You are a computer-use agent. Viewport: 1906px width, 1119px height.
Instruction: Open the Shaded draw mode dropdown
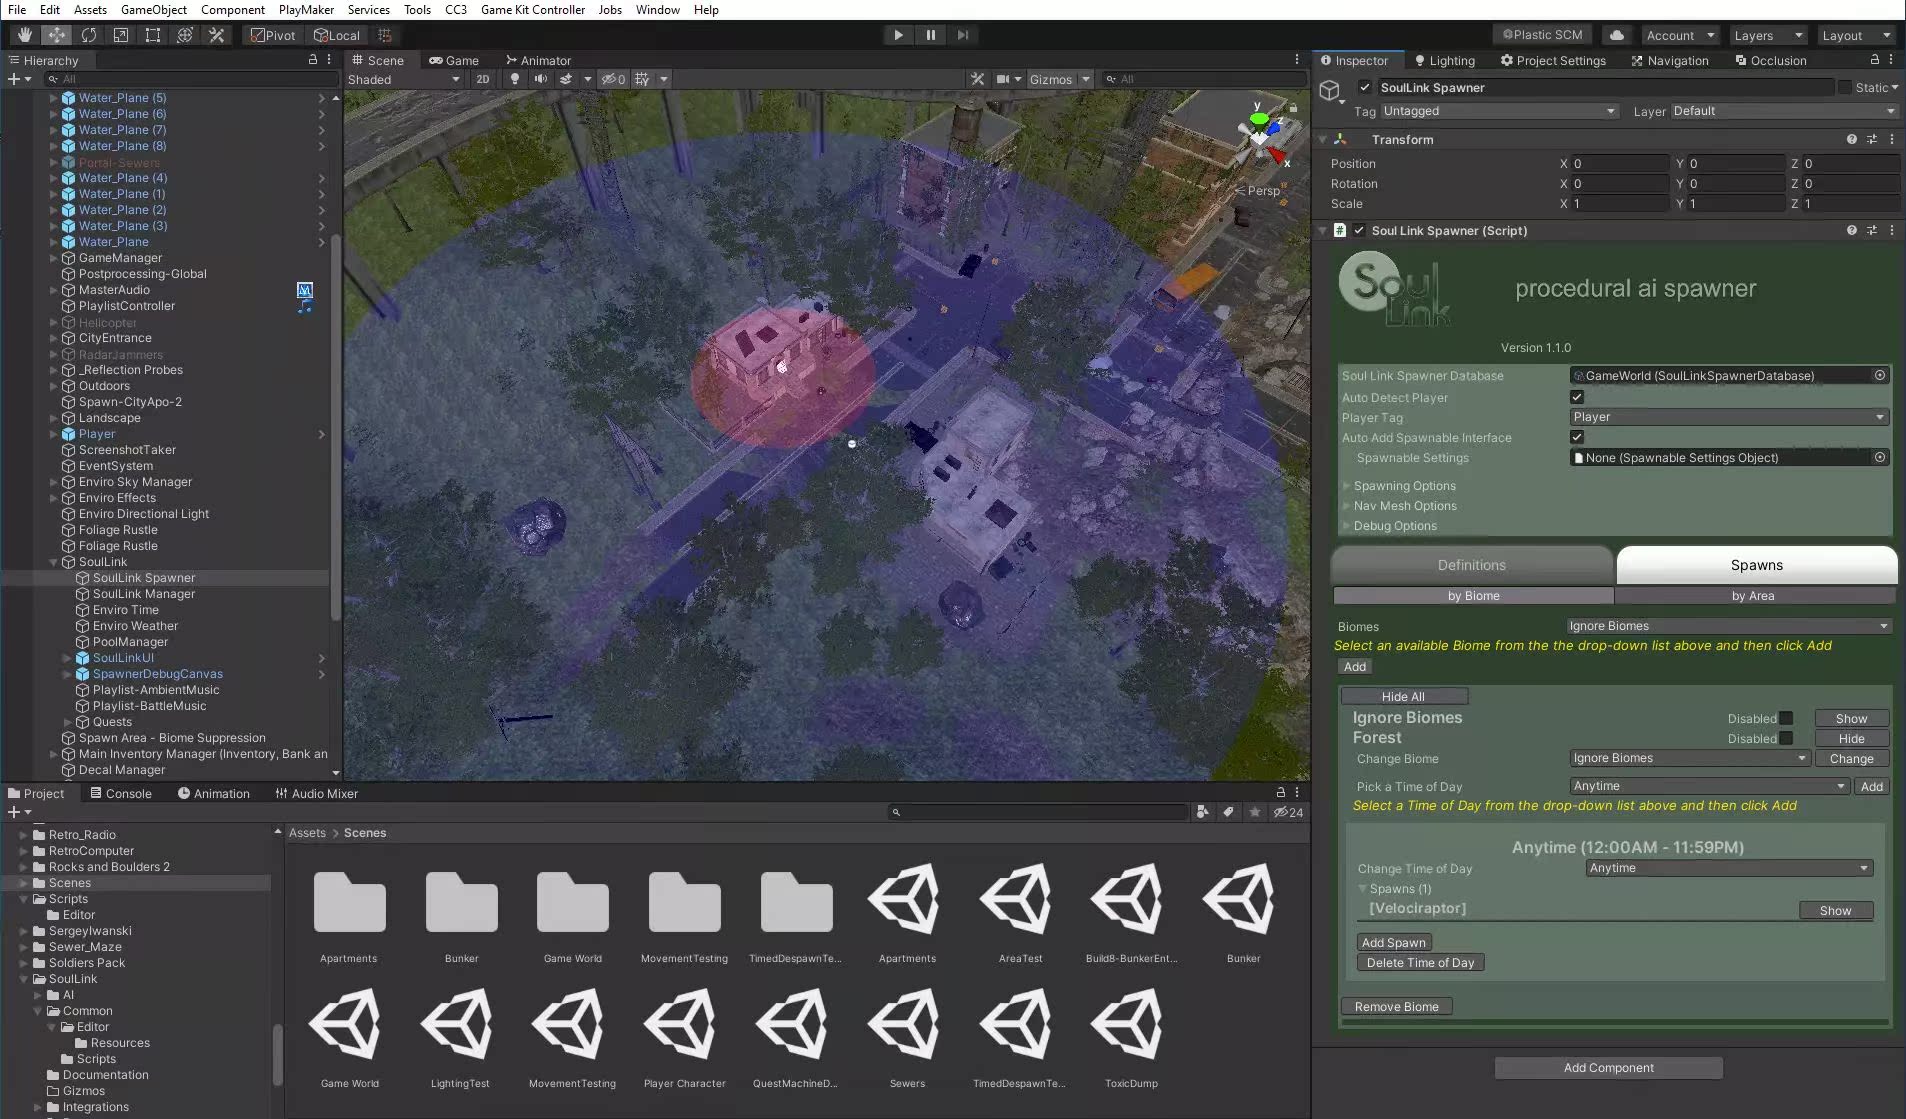pyautogui.click(x=403, y=79)
